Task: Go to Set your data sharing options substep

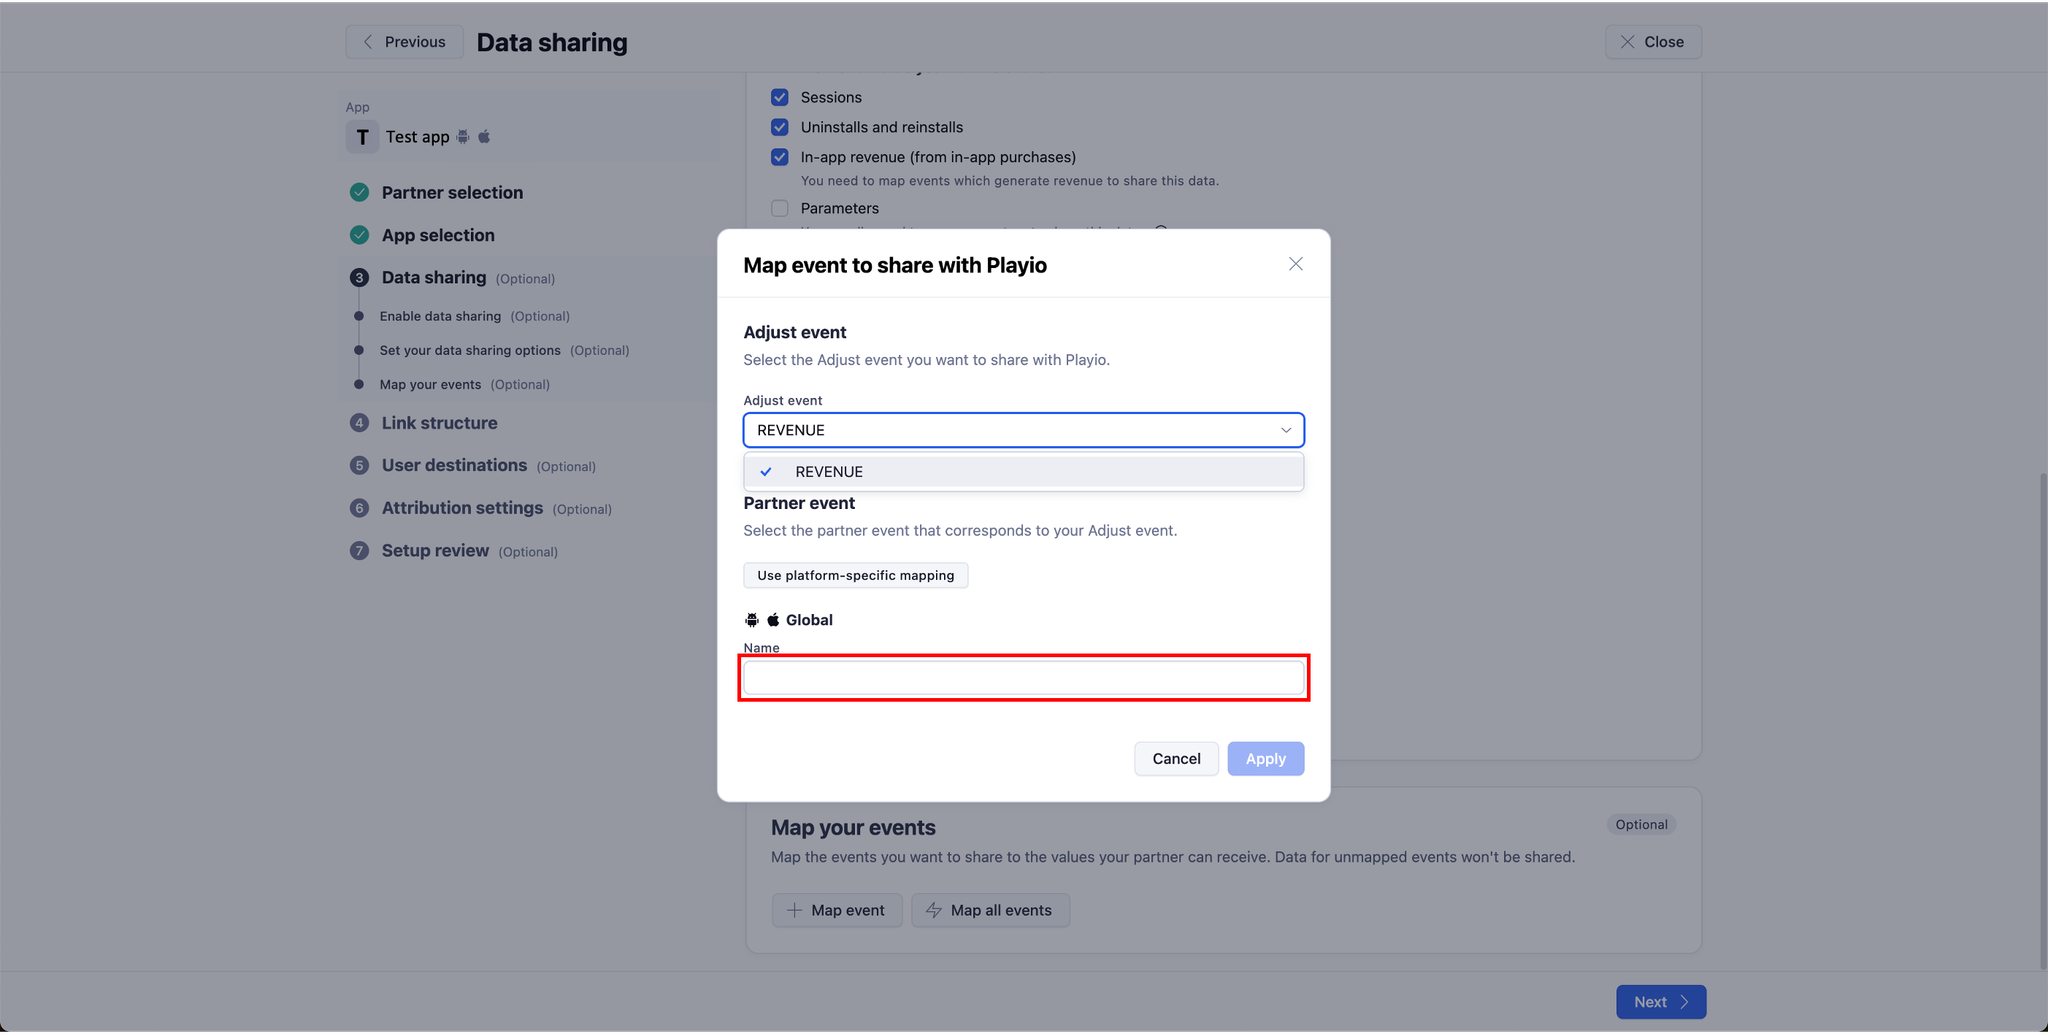Action: pyautogui.click(x=470, y=350)
